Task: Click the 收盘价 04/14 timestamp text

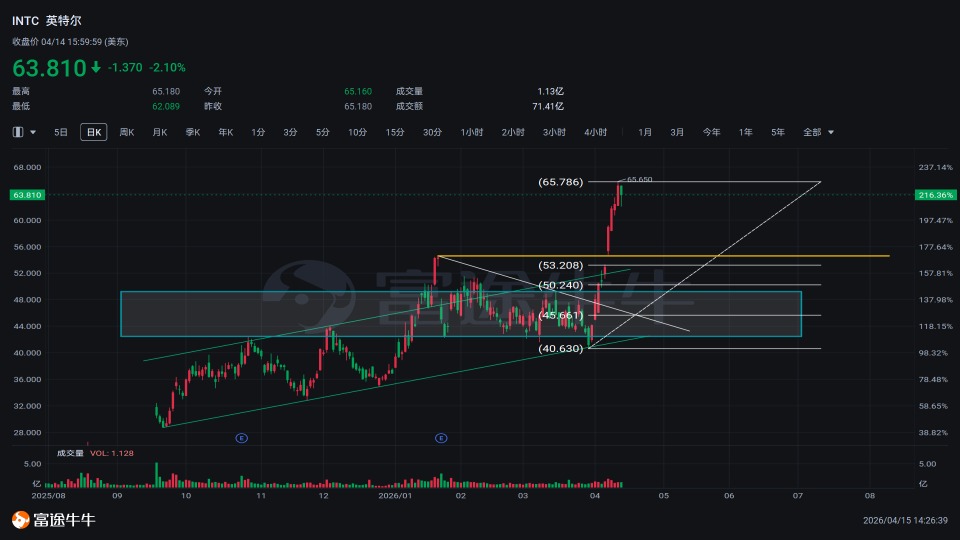Action: [70, 42]
